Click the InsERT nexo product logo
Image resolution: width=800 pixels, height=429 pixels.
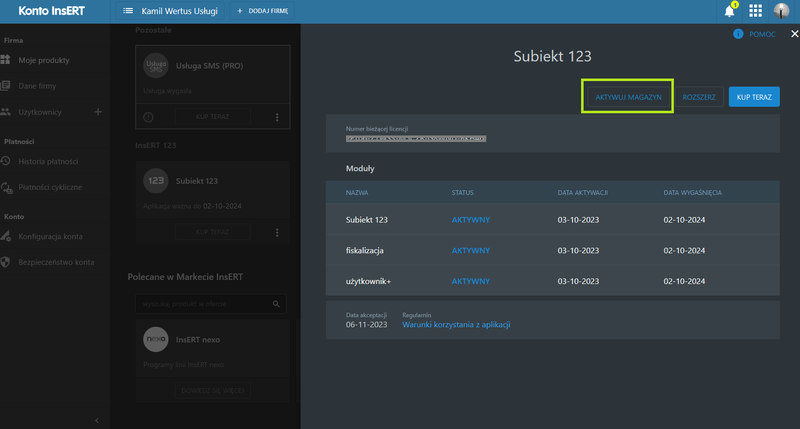pyautogui.click(x=156, y=339)
